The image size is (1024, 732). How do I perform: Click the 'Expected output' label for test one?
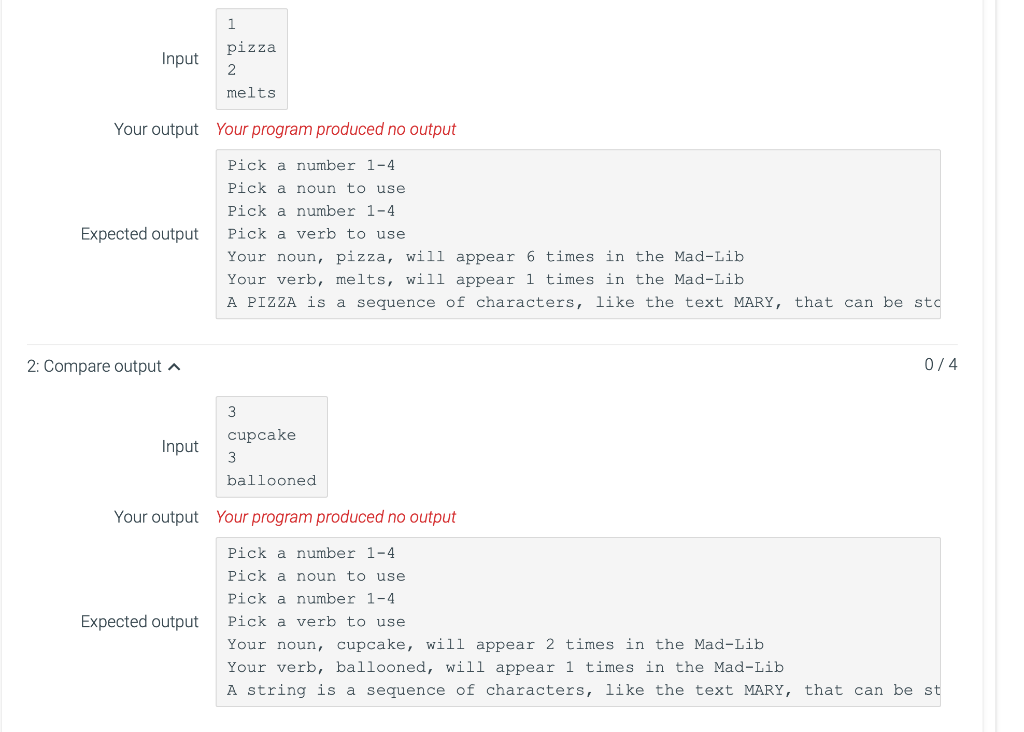[x=140, y=233]
